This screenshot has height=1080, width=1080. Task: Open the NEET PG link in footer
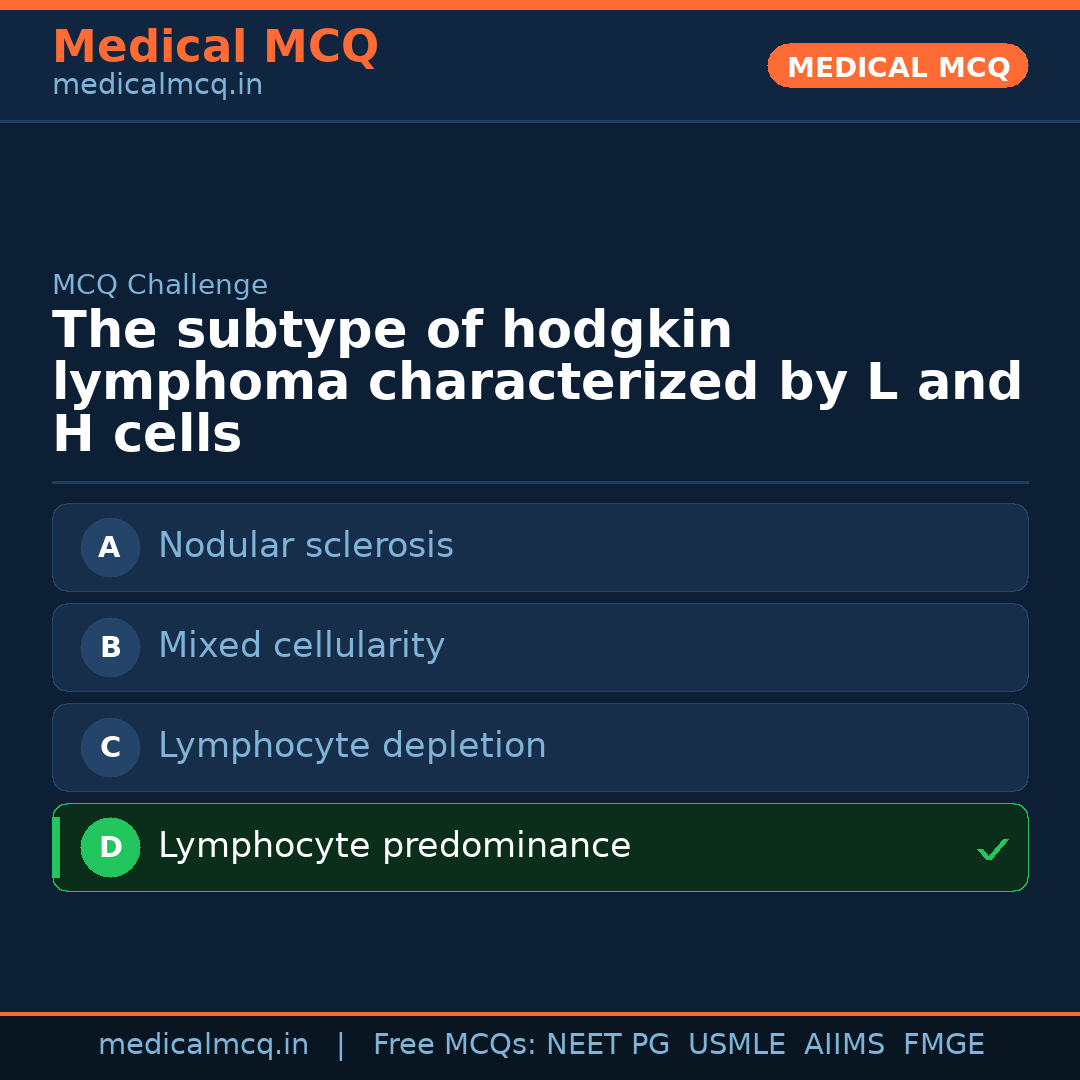click(607, 1044)
